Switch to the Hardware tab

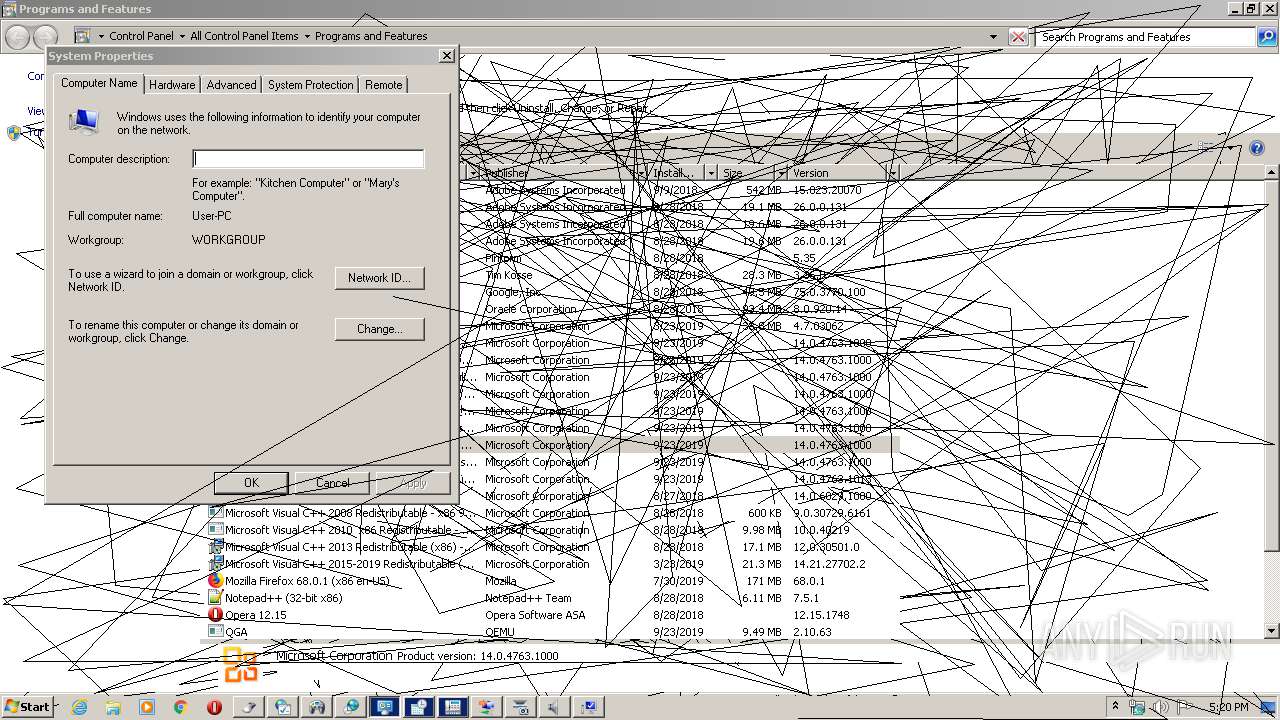point(172,85)
